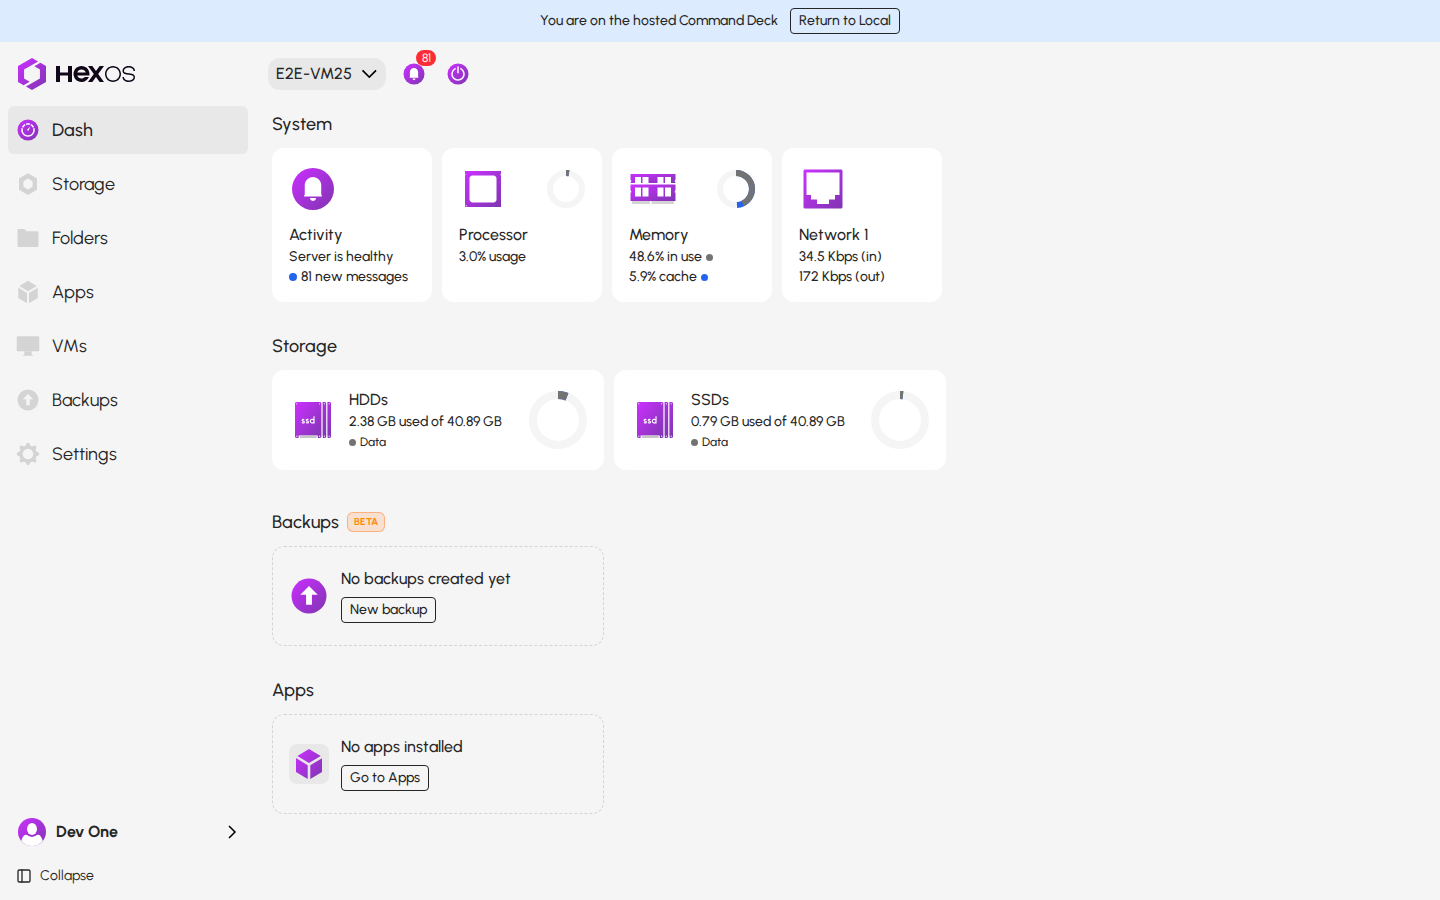1440x900 pixels.
Task: Click the New backup button
Action: 388,610
